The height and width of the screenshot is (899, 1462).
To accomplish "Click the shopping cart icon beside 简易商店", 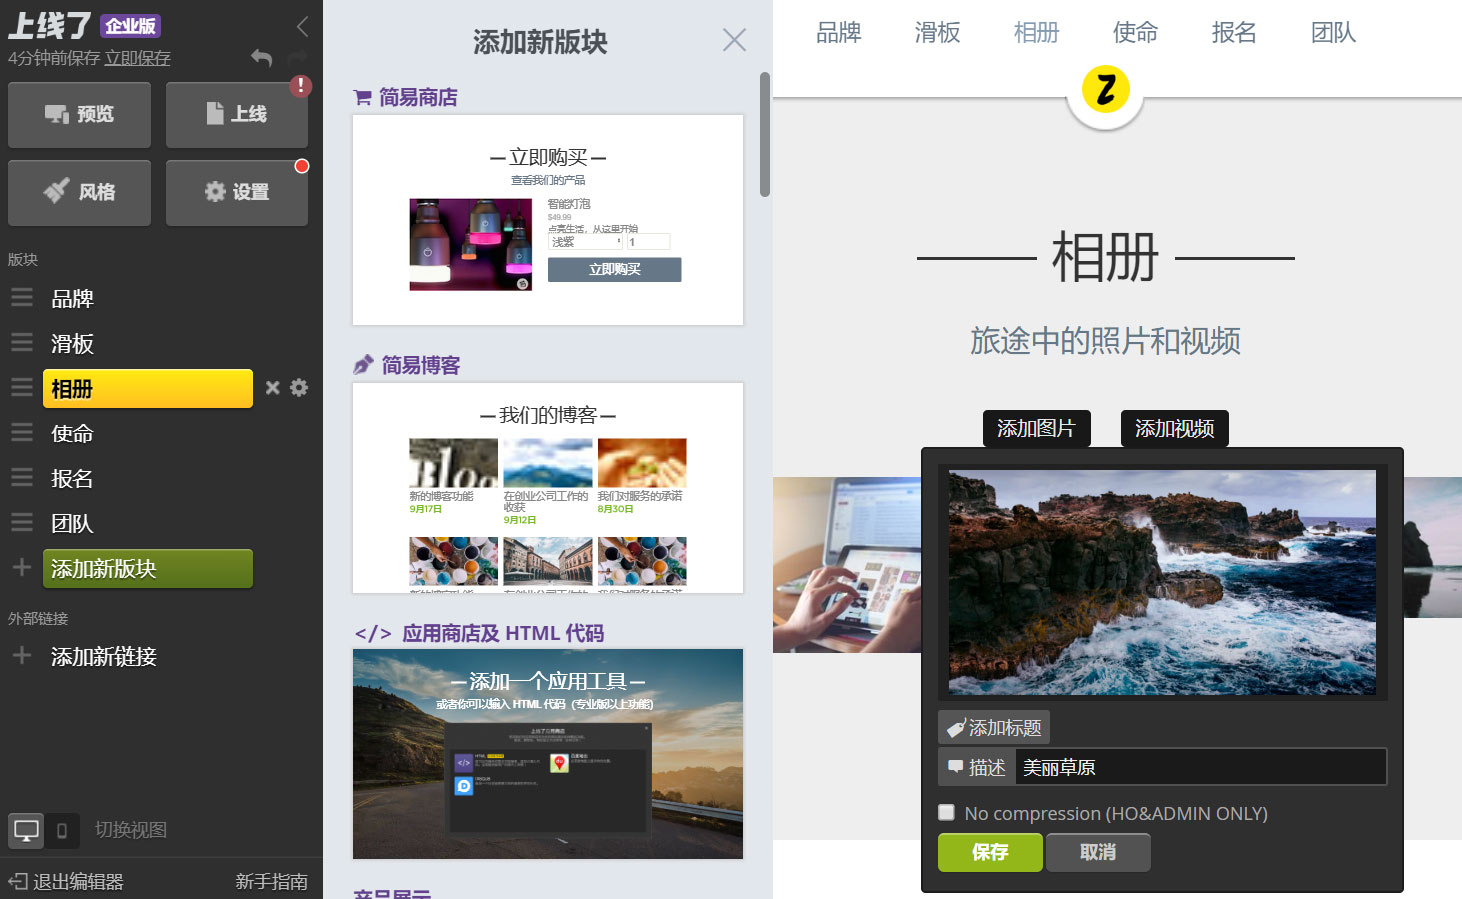I will (x=362, y=96).
